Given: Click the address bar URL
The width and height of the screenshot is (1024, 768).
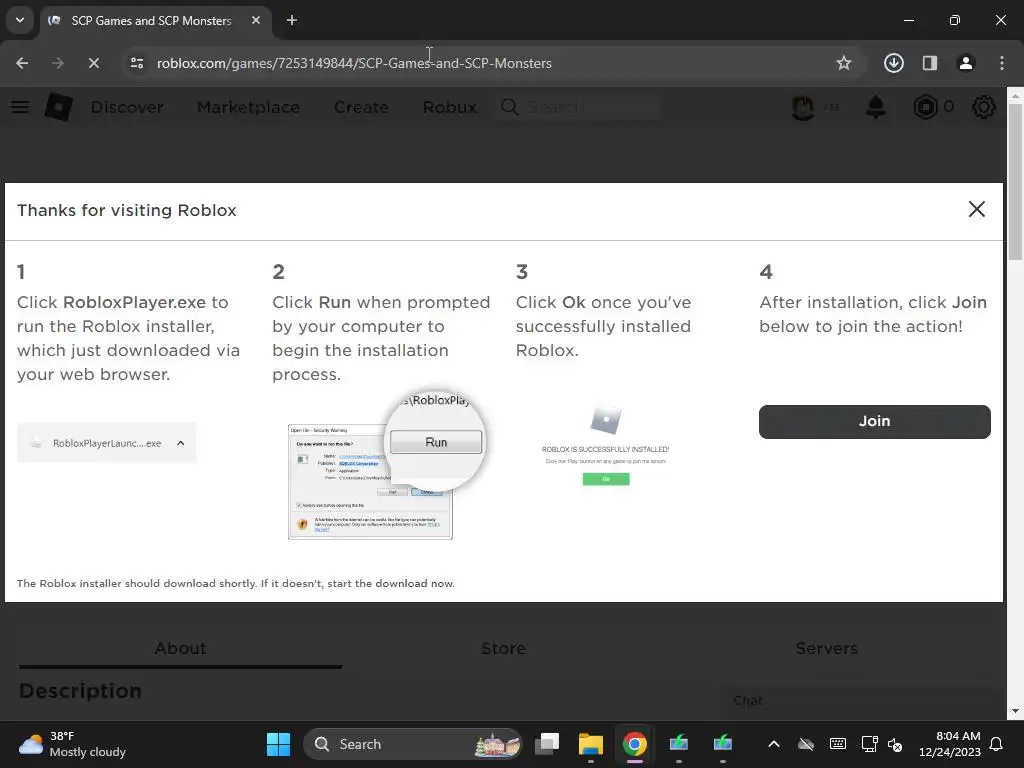Looking at the screenshot, I should coord(354,63).
